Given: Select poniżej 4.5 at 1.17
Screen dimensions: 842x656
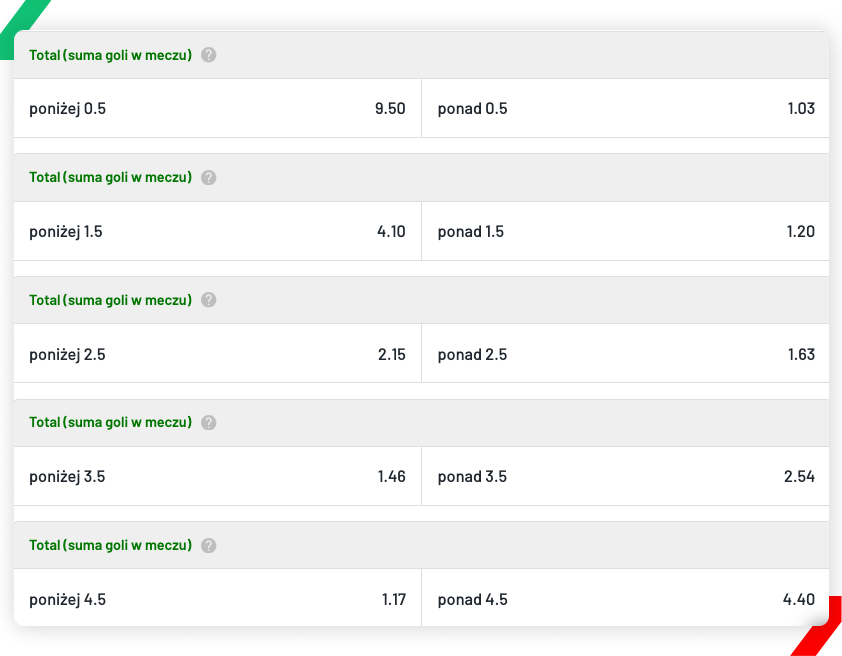Looking at the screenshot, I should 217,599.
